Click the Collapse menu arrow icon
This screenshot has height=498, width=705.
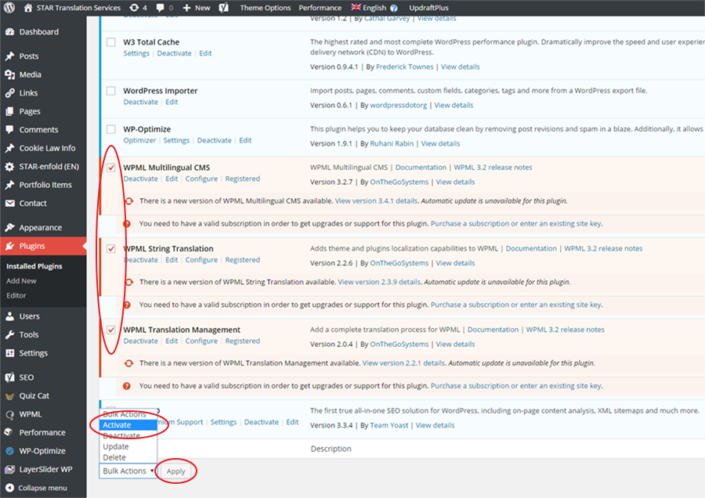[9, 487]
